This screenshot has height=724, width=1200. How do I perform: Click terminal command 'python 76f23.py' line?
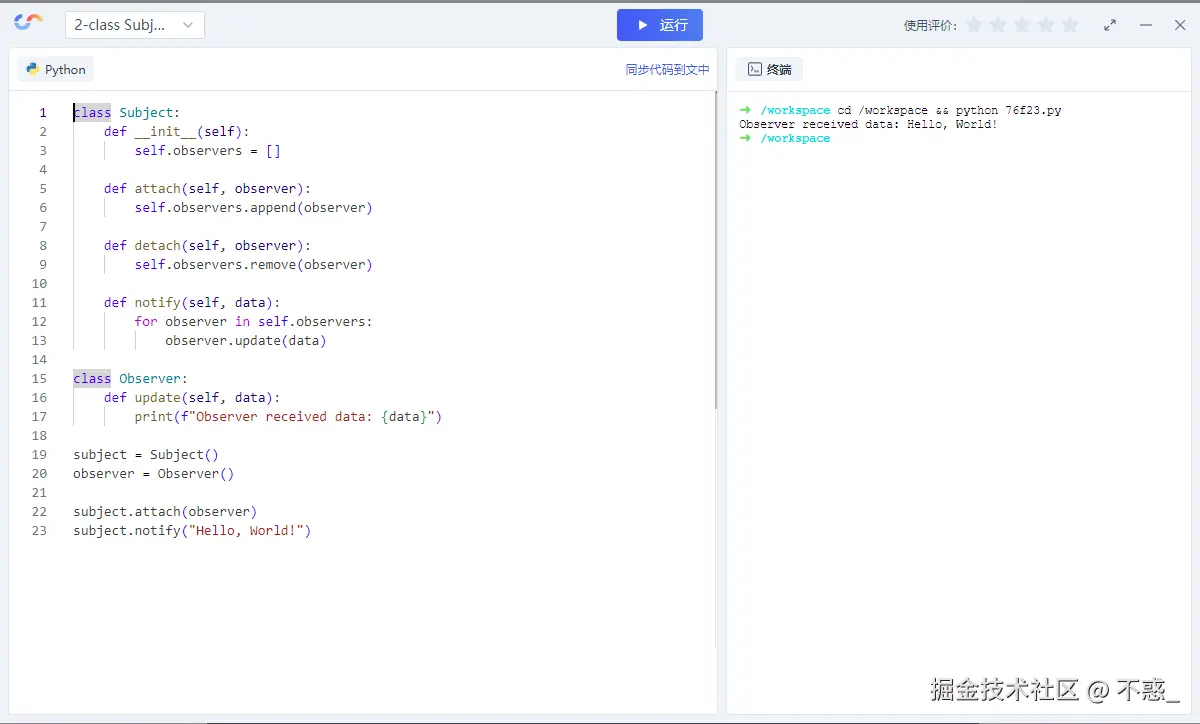[x=900, y=110]
